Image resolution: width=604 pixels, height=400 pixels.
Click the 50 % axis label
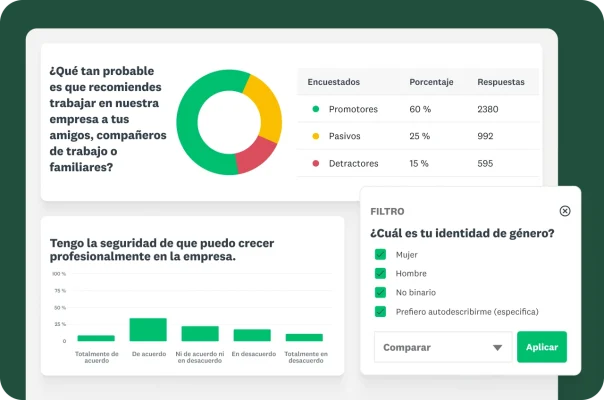60,308
